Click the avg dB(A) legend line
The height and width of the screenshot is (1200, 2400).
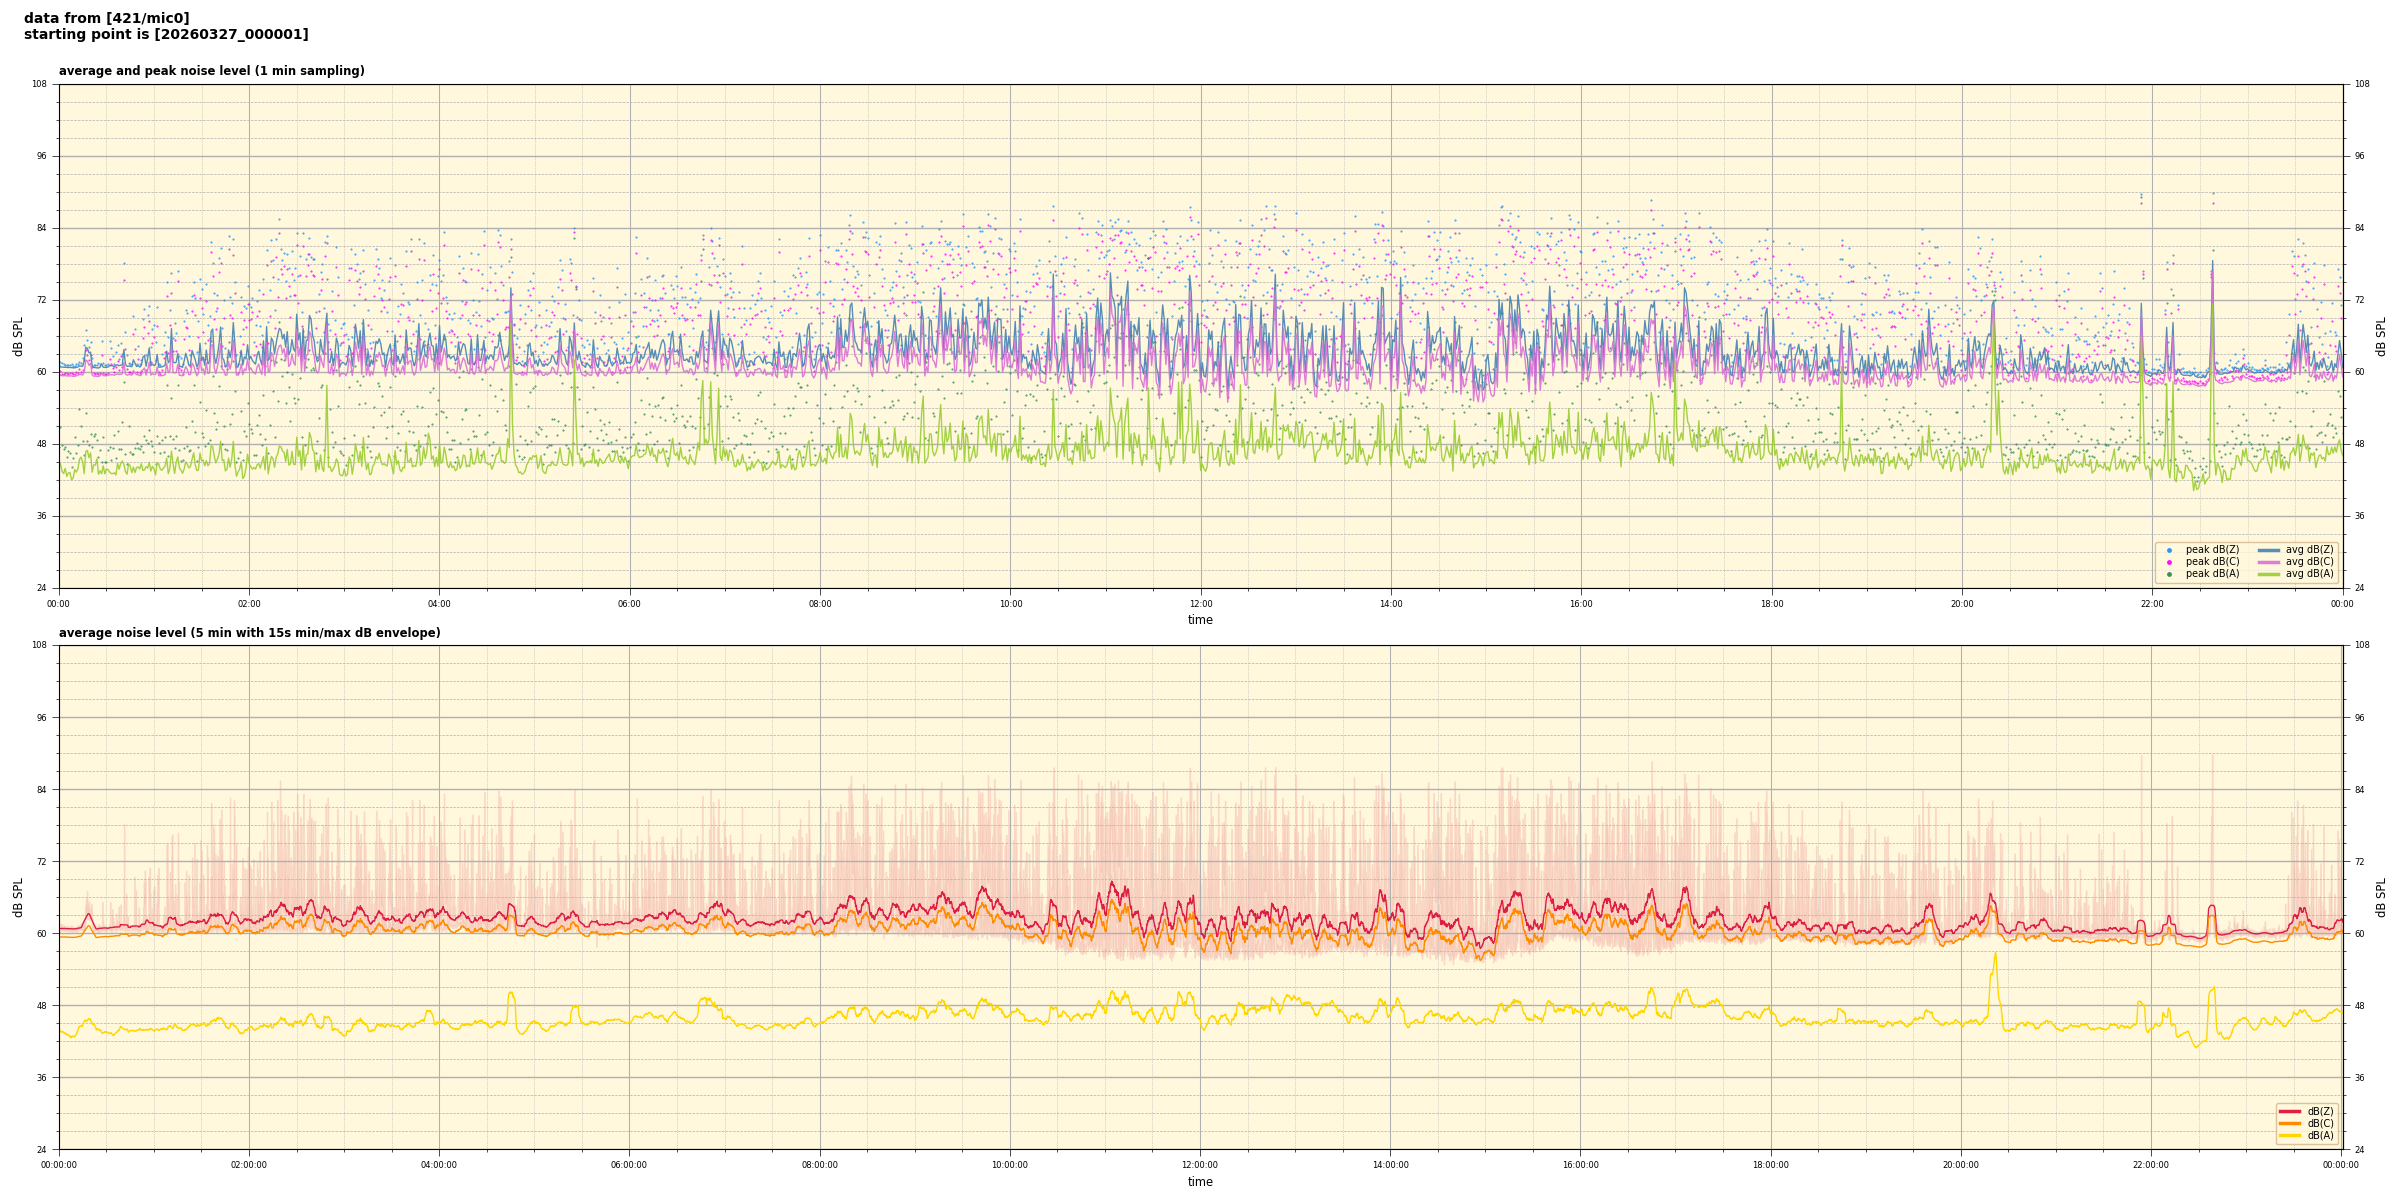click(x=2269, y=574)
